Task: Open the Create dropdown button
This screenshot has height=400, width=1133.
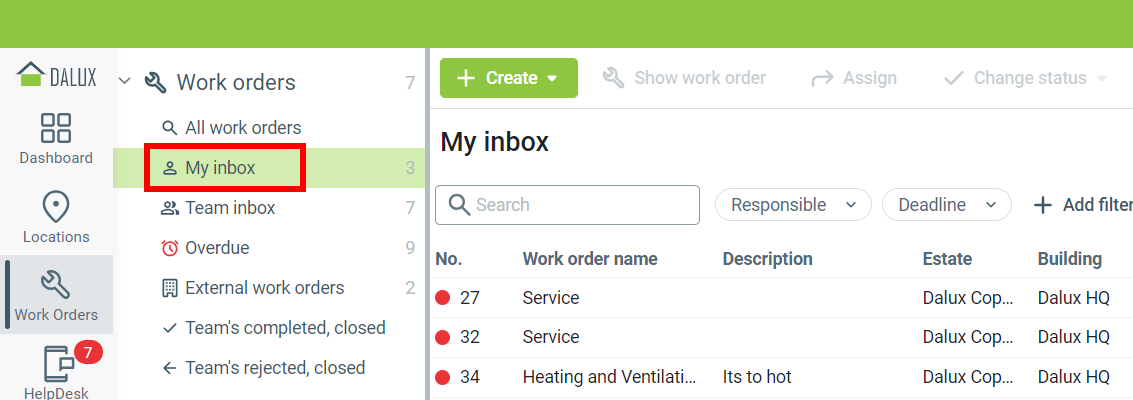Action: tap(508, 78)
